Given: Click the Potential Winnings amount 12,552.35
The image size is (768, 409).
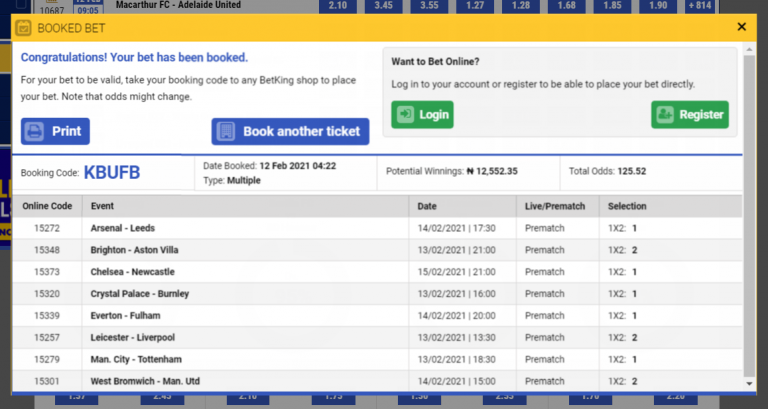Looking at the screenshot, I should tap(492, 171).
